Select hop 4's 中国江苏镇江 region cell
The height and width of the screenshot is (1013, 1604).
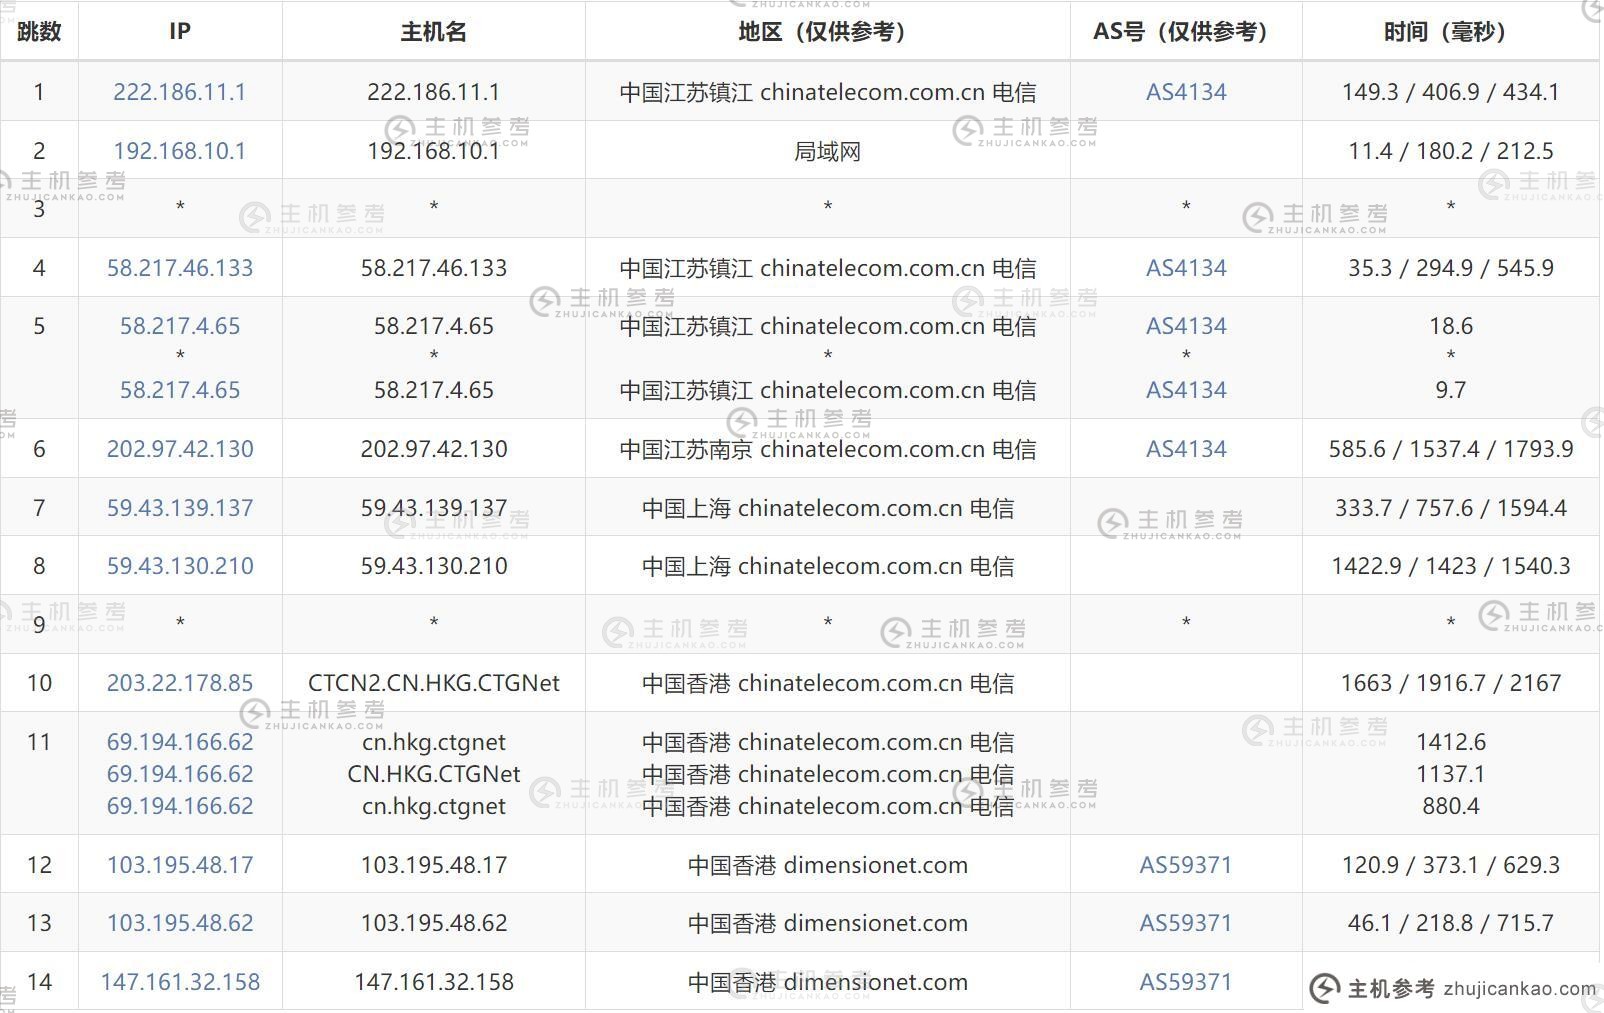click(828, 268)
